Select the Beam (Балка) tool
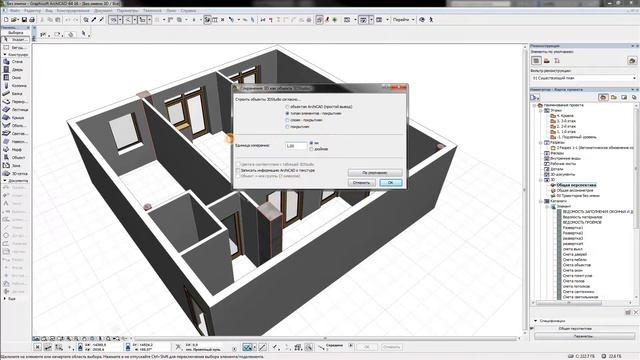Image resolution: width=640 pixels, height=360 pixels. (15, 93)
